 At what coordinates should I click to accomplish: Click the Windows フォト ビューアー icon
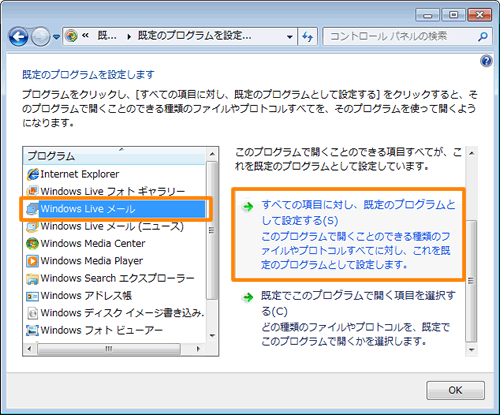32,330
